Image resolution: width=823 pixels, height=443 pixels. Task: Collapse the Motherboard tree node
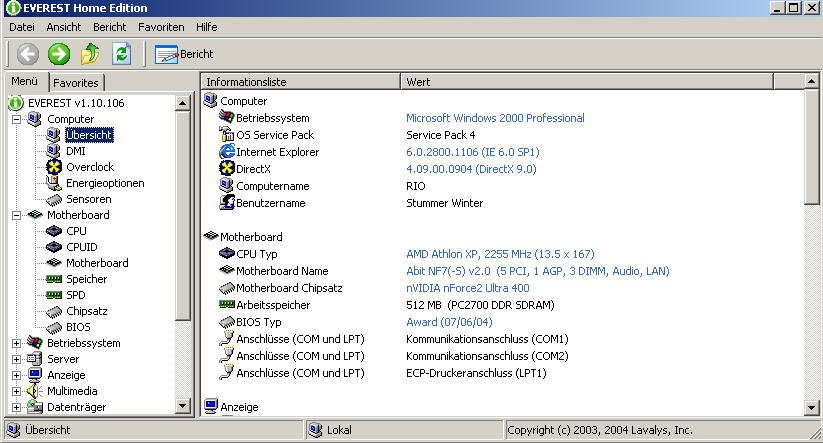click(x=16, y=215)
